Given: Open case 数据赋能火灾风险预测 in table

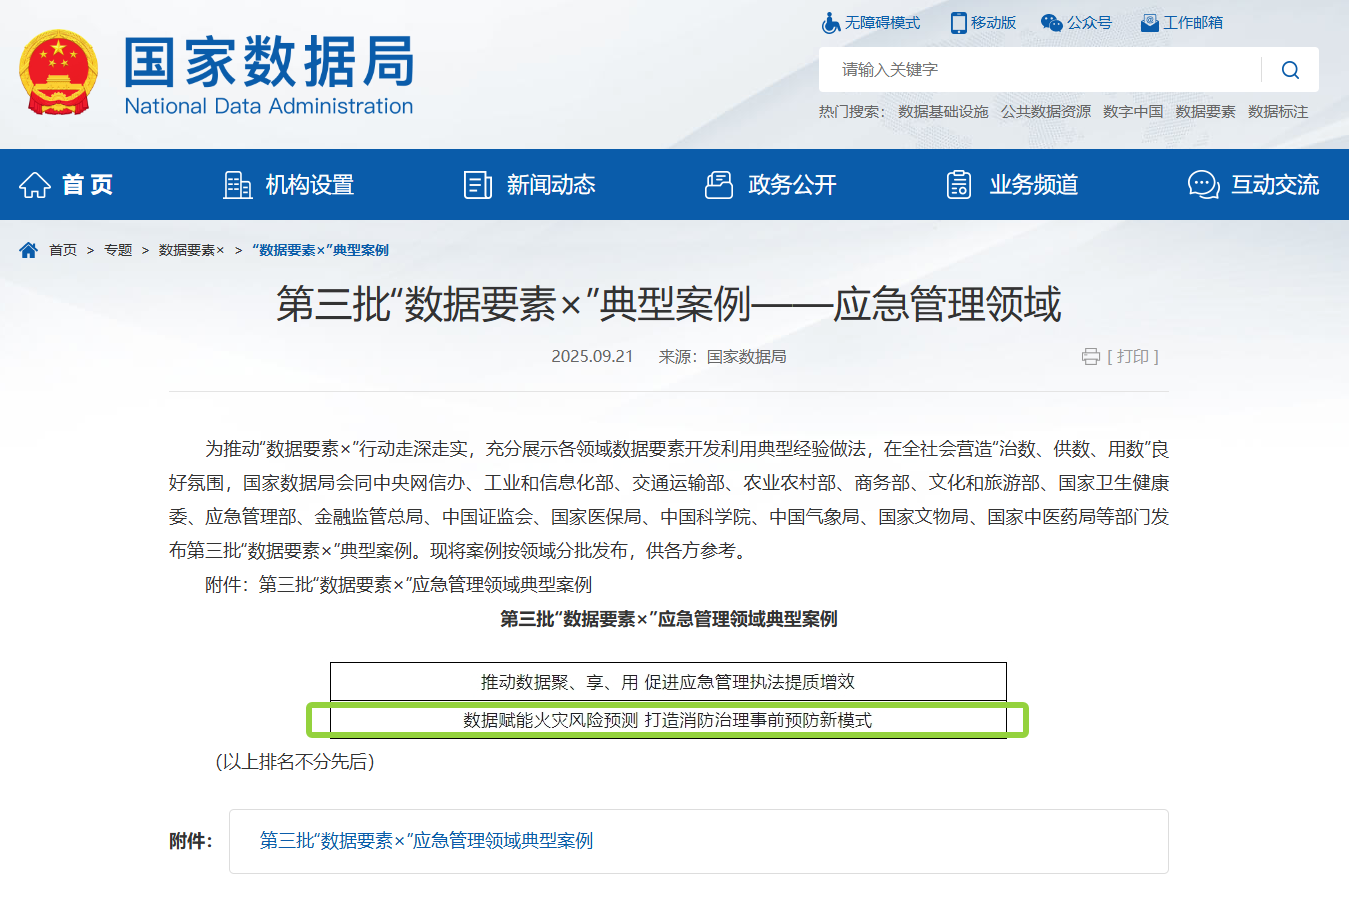Looking at the screenshot, I should point(667,720).
